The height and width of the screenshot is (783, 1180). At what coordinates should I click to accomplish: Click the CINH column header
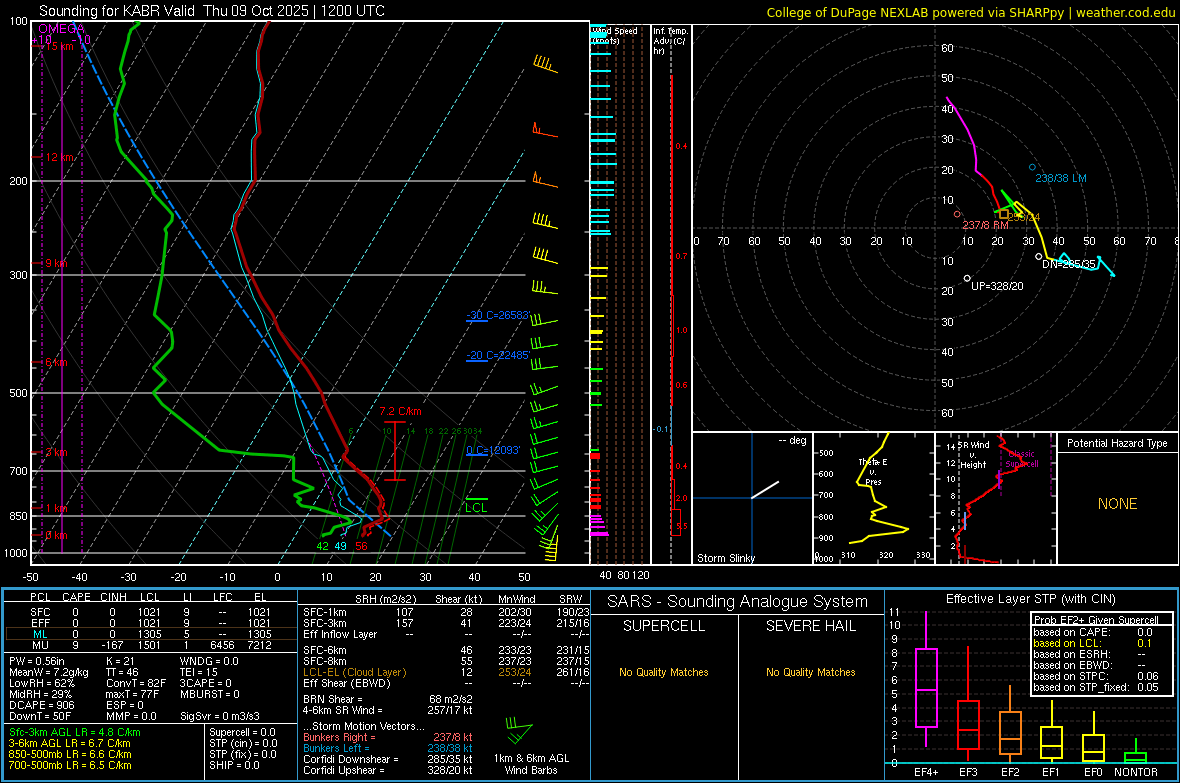114,597
